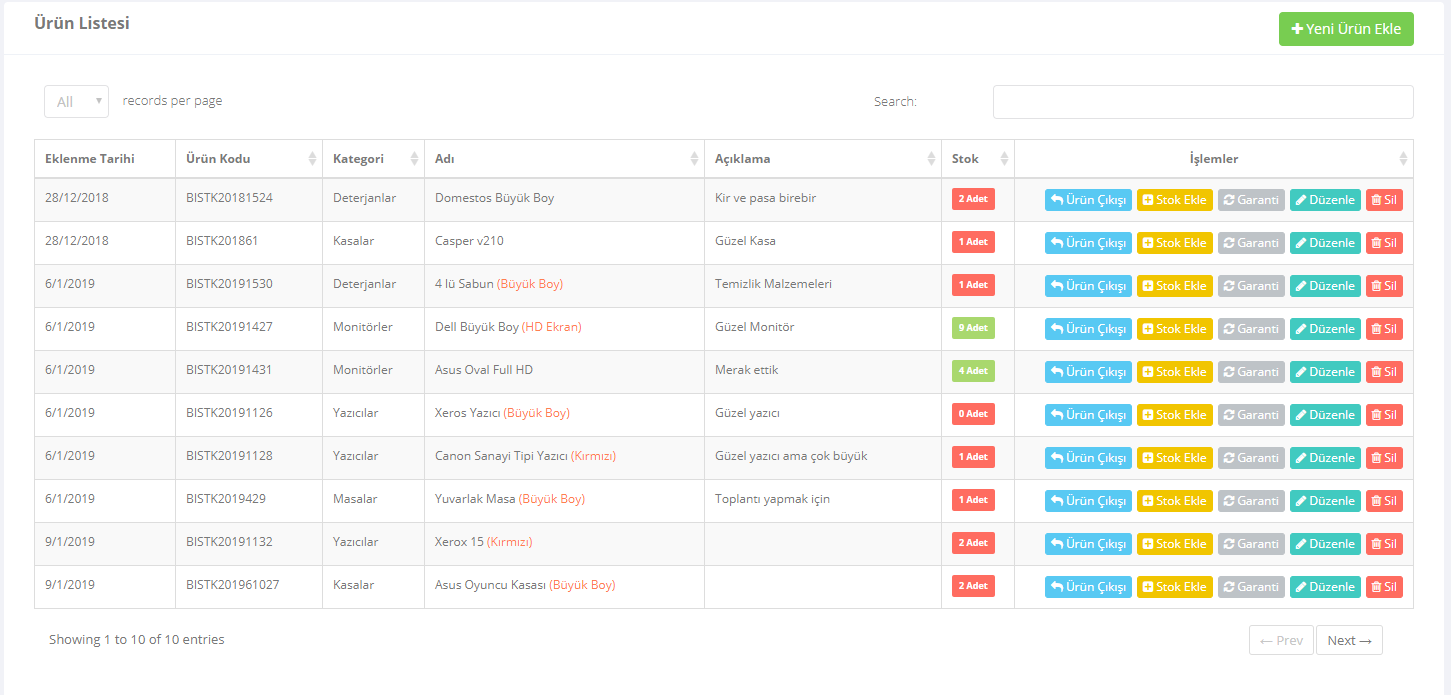Screen dimensions: 1451x695
Task: Click the 9 Adet stock badge
Action: (x=973, y=327)
